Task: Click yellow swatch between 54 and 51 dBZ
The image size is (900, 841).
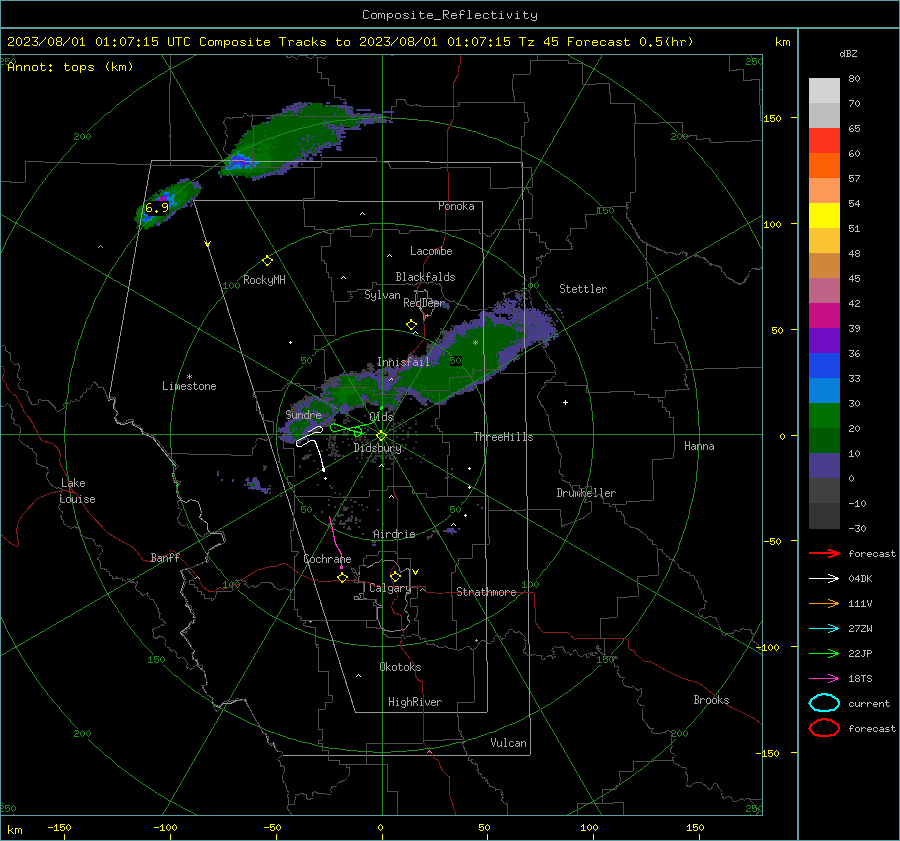Action: pyautogui.click(x=824, y=216)
